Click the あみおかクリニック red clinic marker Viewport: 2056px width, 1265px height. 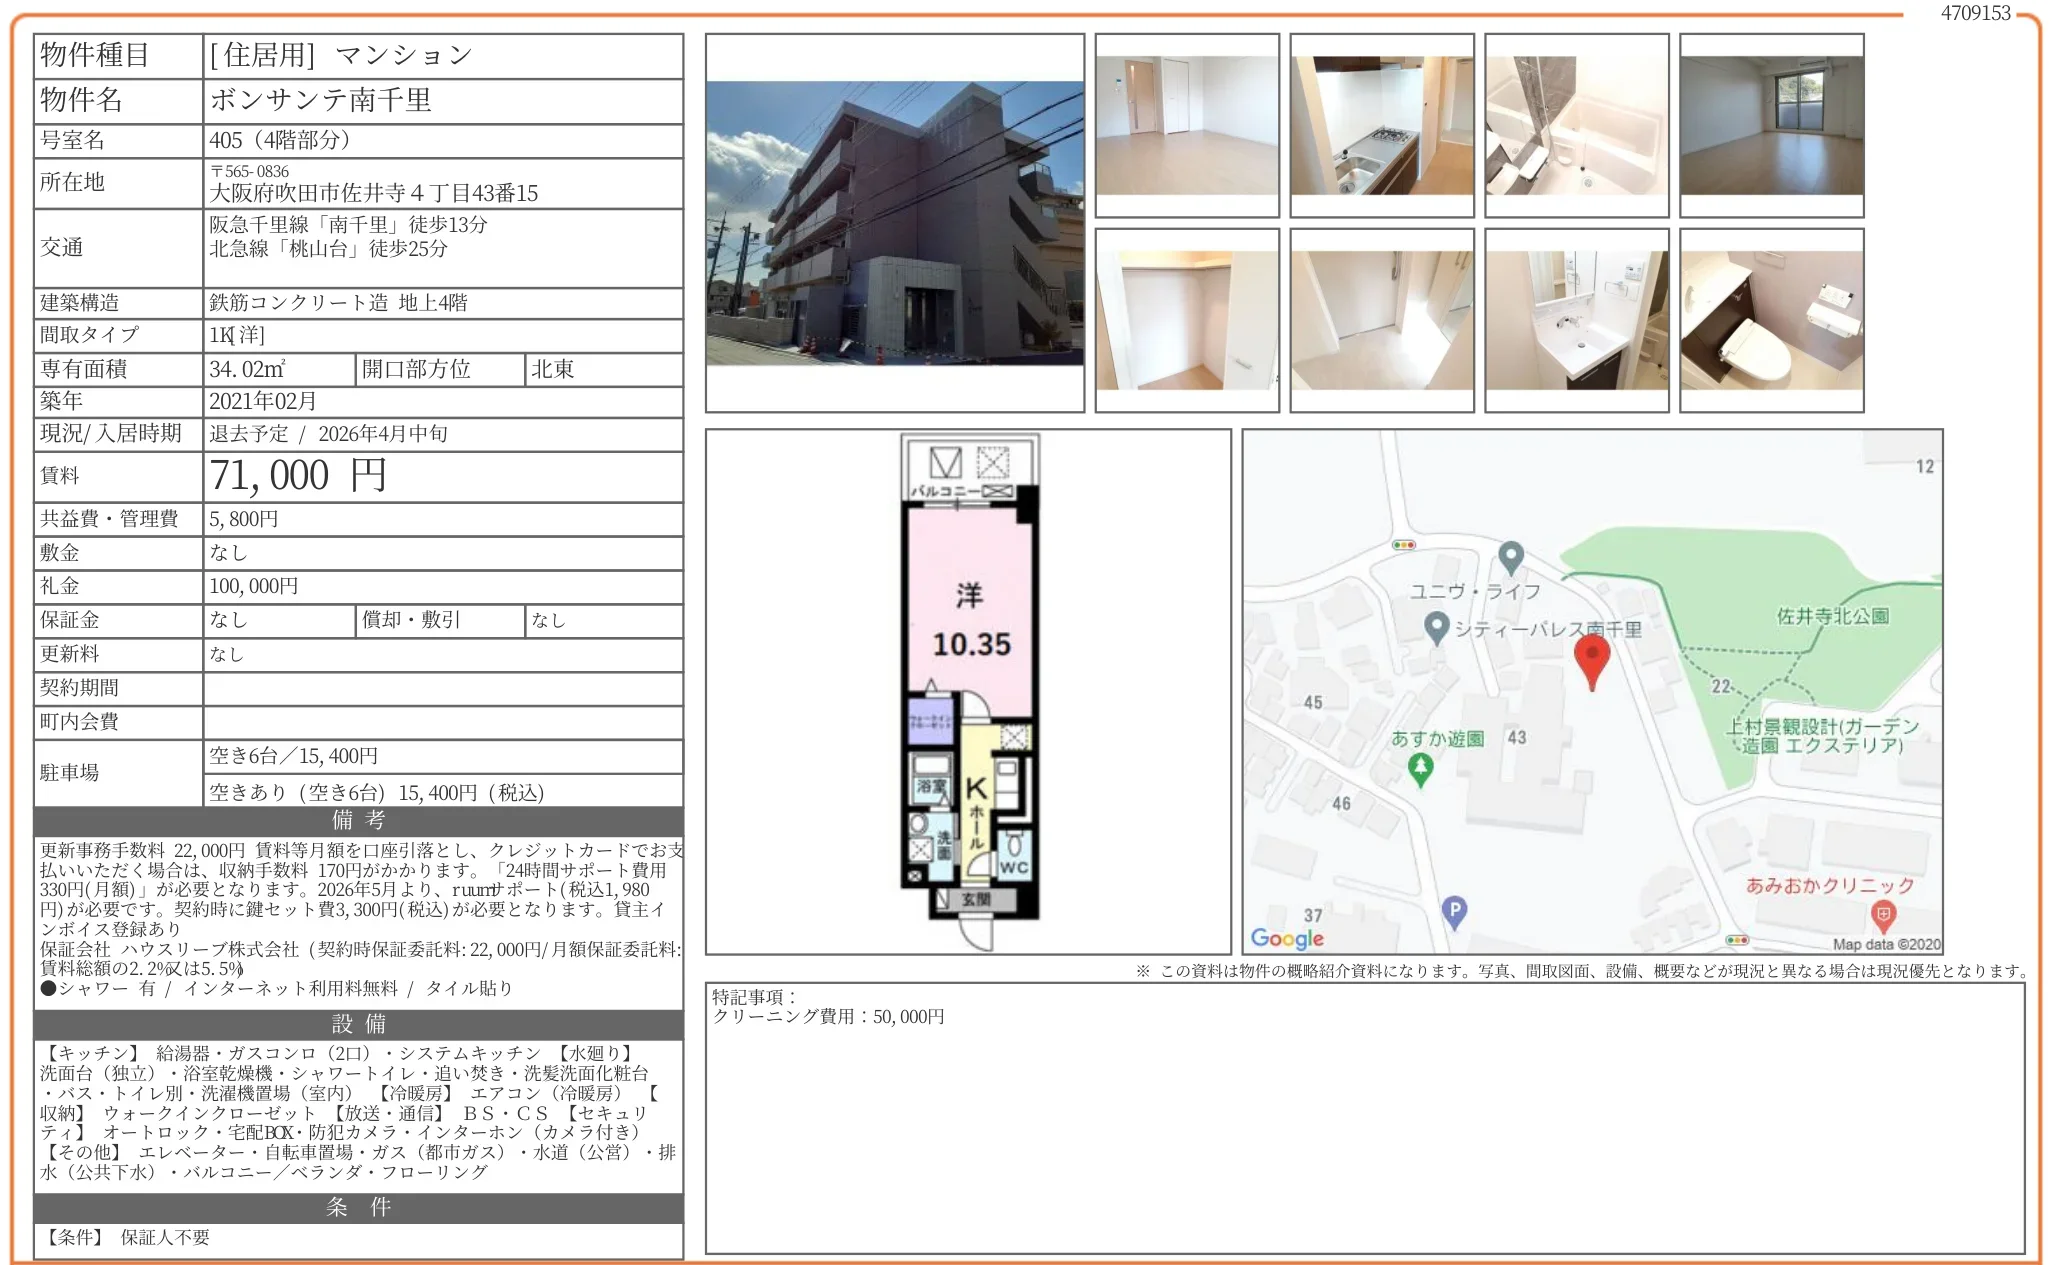(1883, 913)
